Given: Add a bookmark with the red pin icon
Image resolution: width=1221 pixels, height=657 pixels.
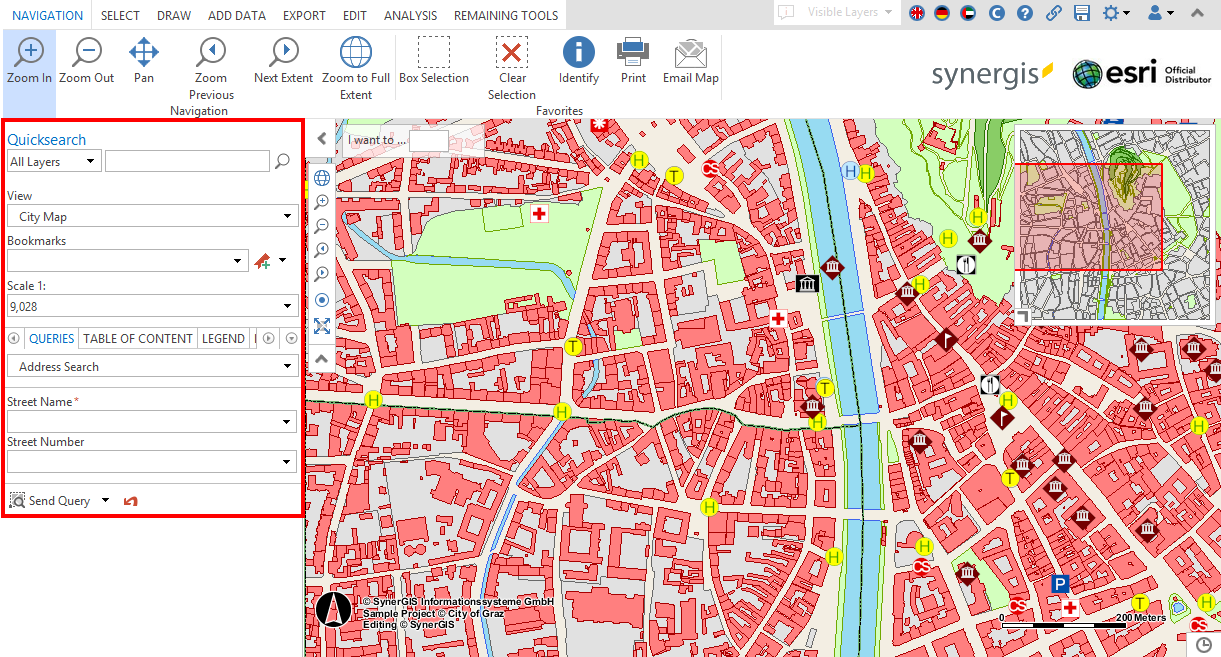Looking at the screenshot, I should click(x=262, y=261).
